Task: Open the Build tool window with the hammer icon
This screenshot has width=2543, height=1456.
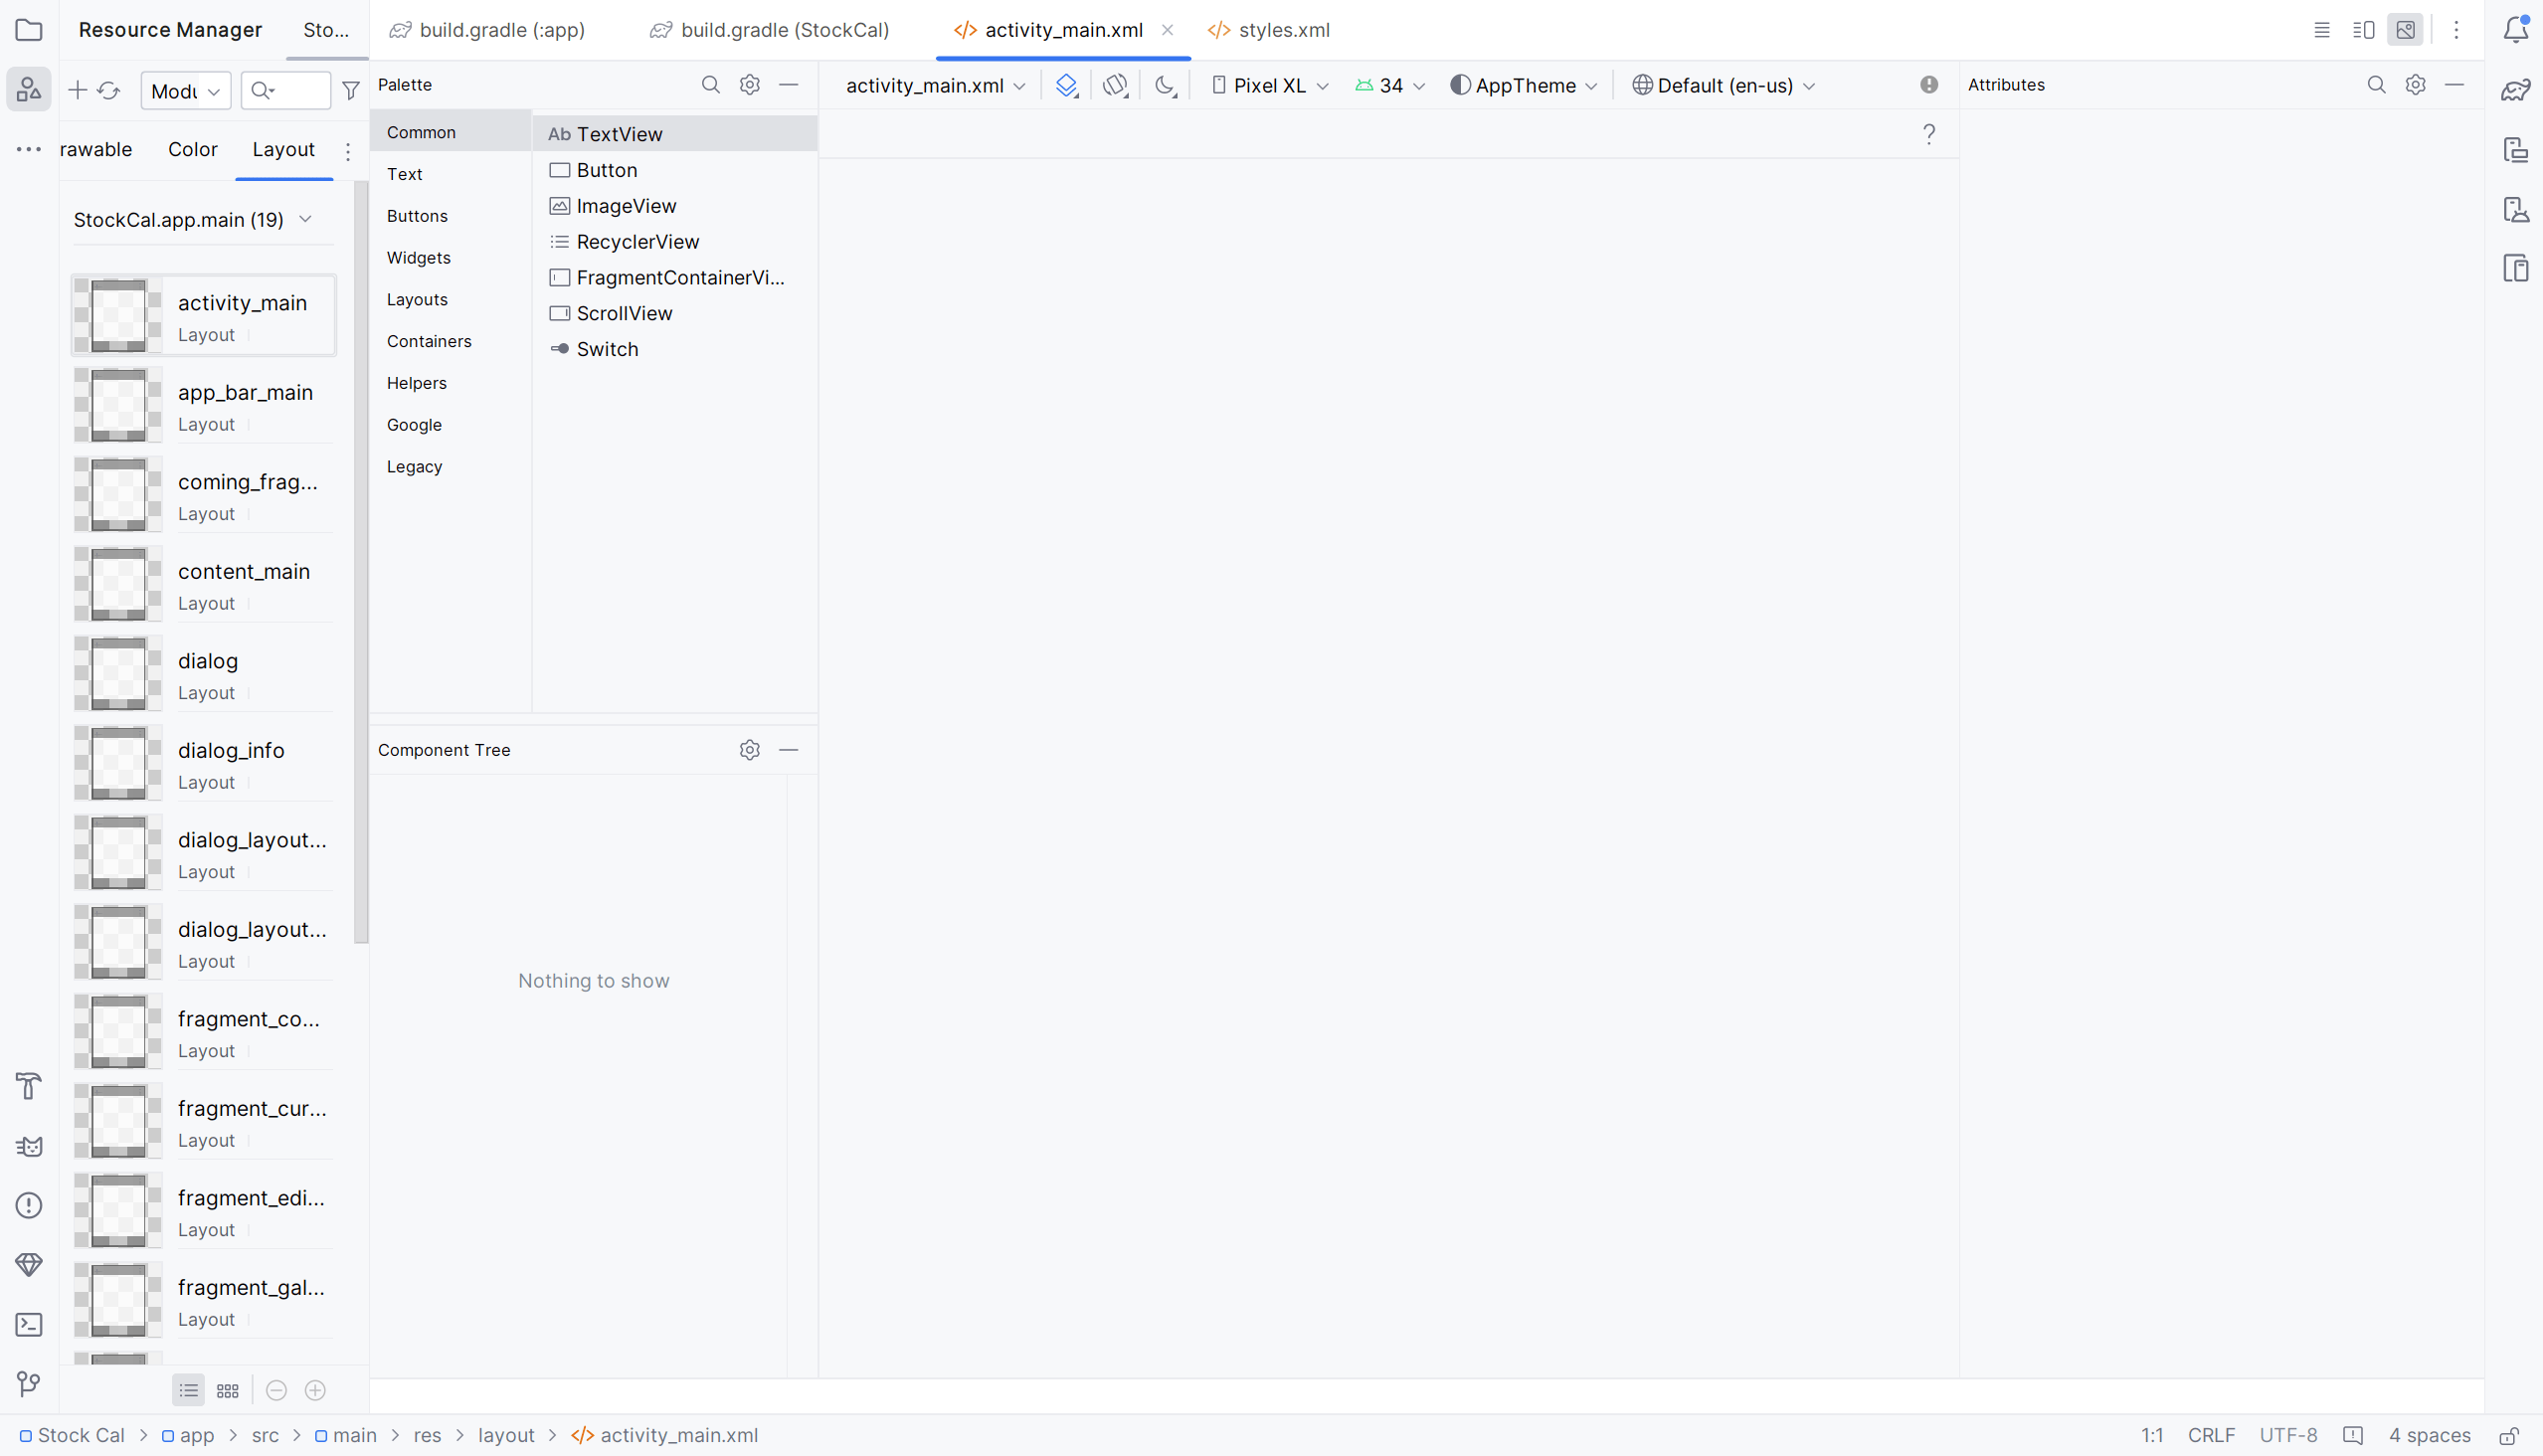Action: tap(29, 1086)
